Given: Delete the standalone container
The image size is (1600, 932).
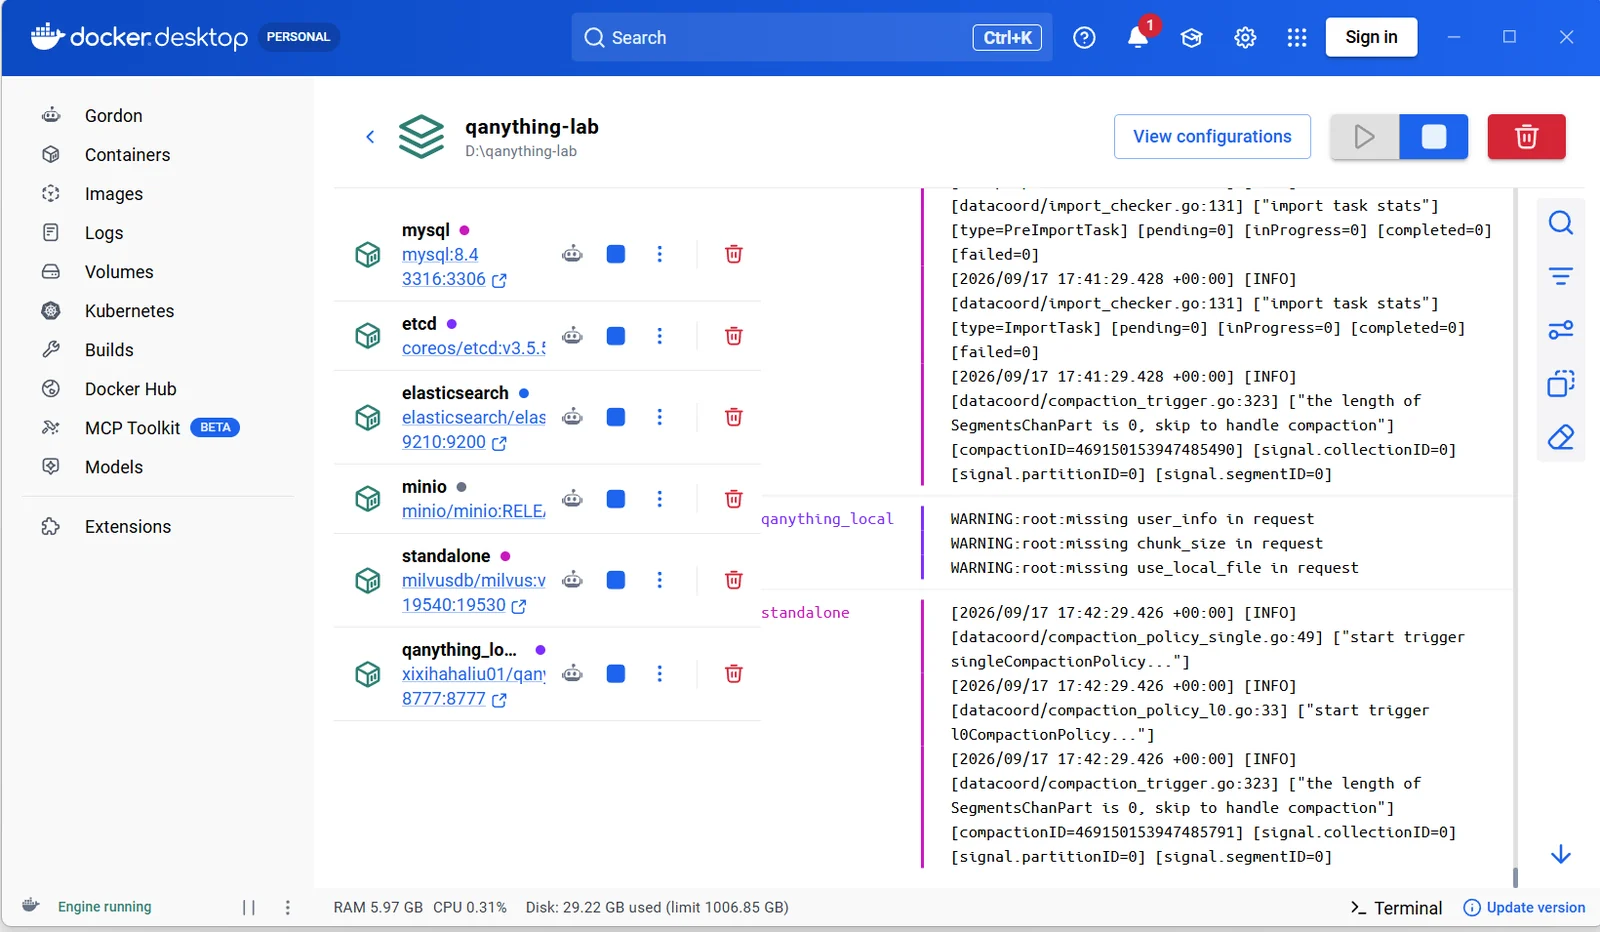Looking at the screenshot, I should point(733,580).
